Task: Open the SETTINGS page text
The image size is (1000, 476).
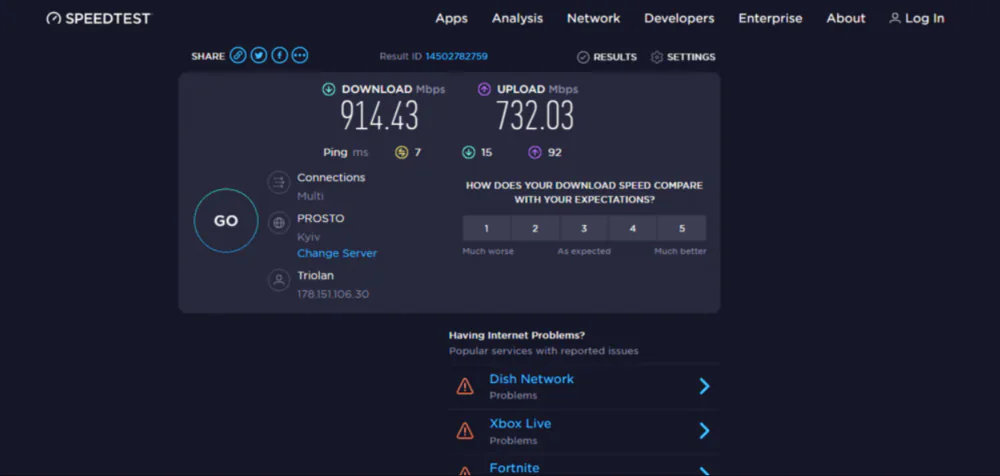Action: coord(691,57)
